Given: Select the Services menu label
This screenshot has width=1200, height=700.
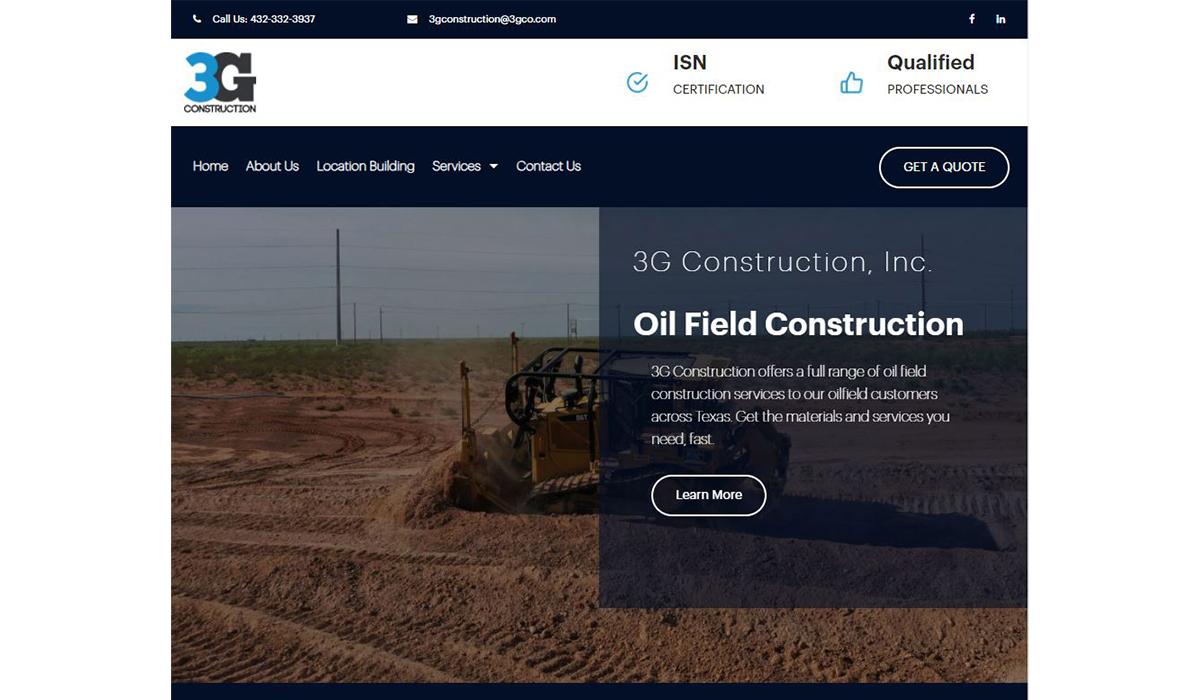Looking at the screenshot, I should [456, 166].
